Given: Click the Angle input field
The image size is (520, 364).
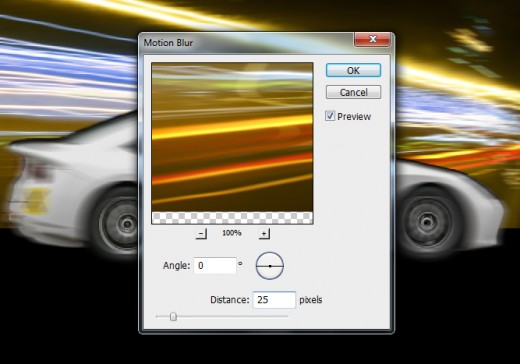Looking at the screenshot, I should coord(215,265).
